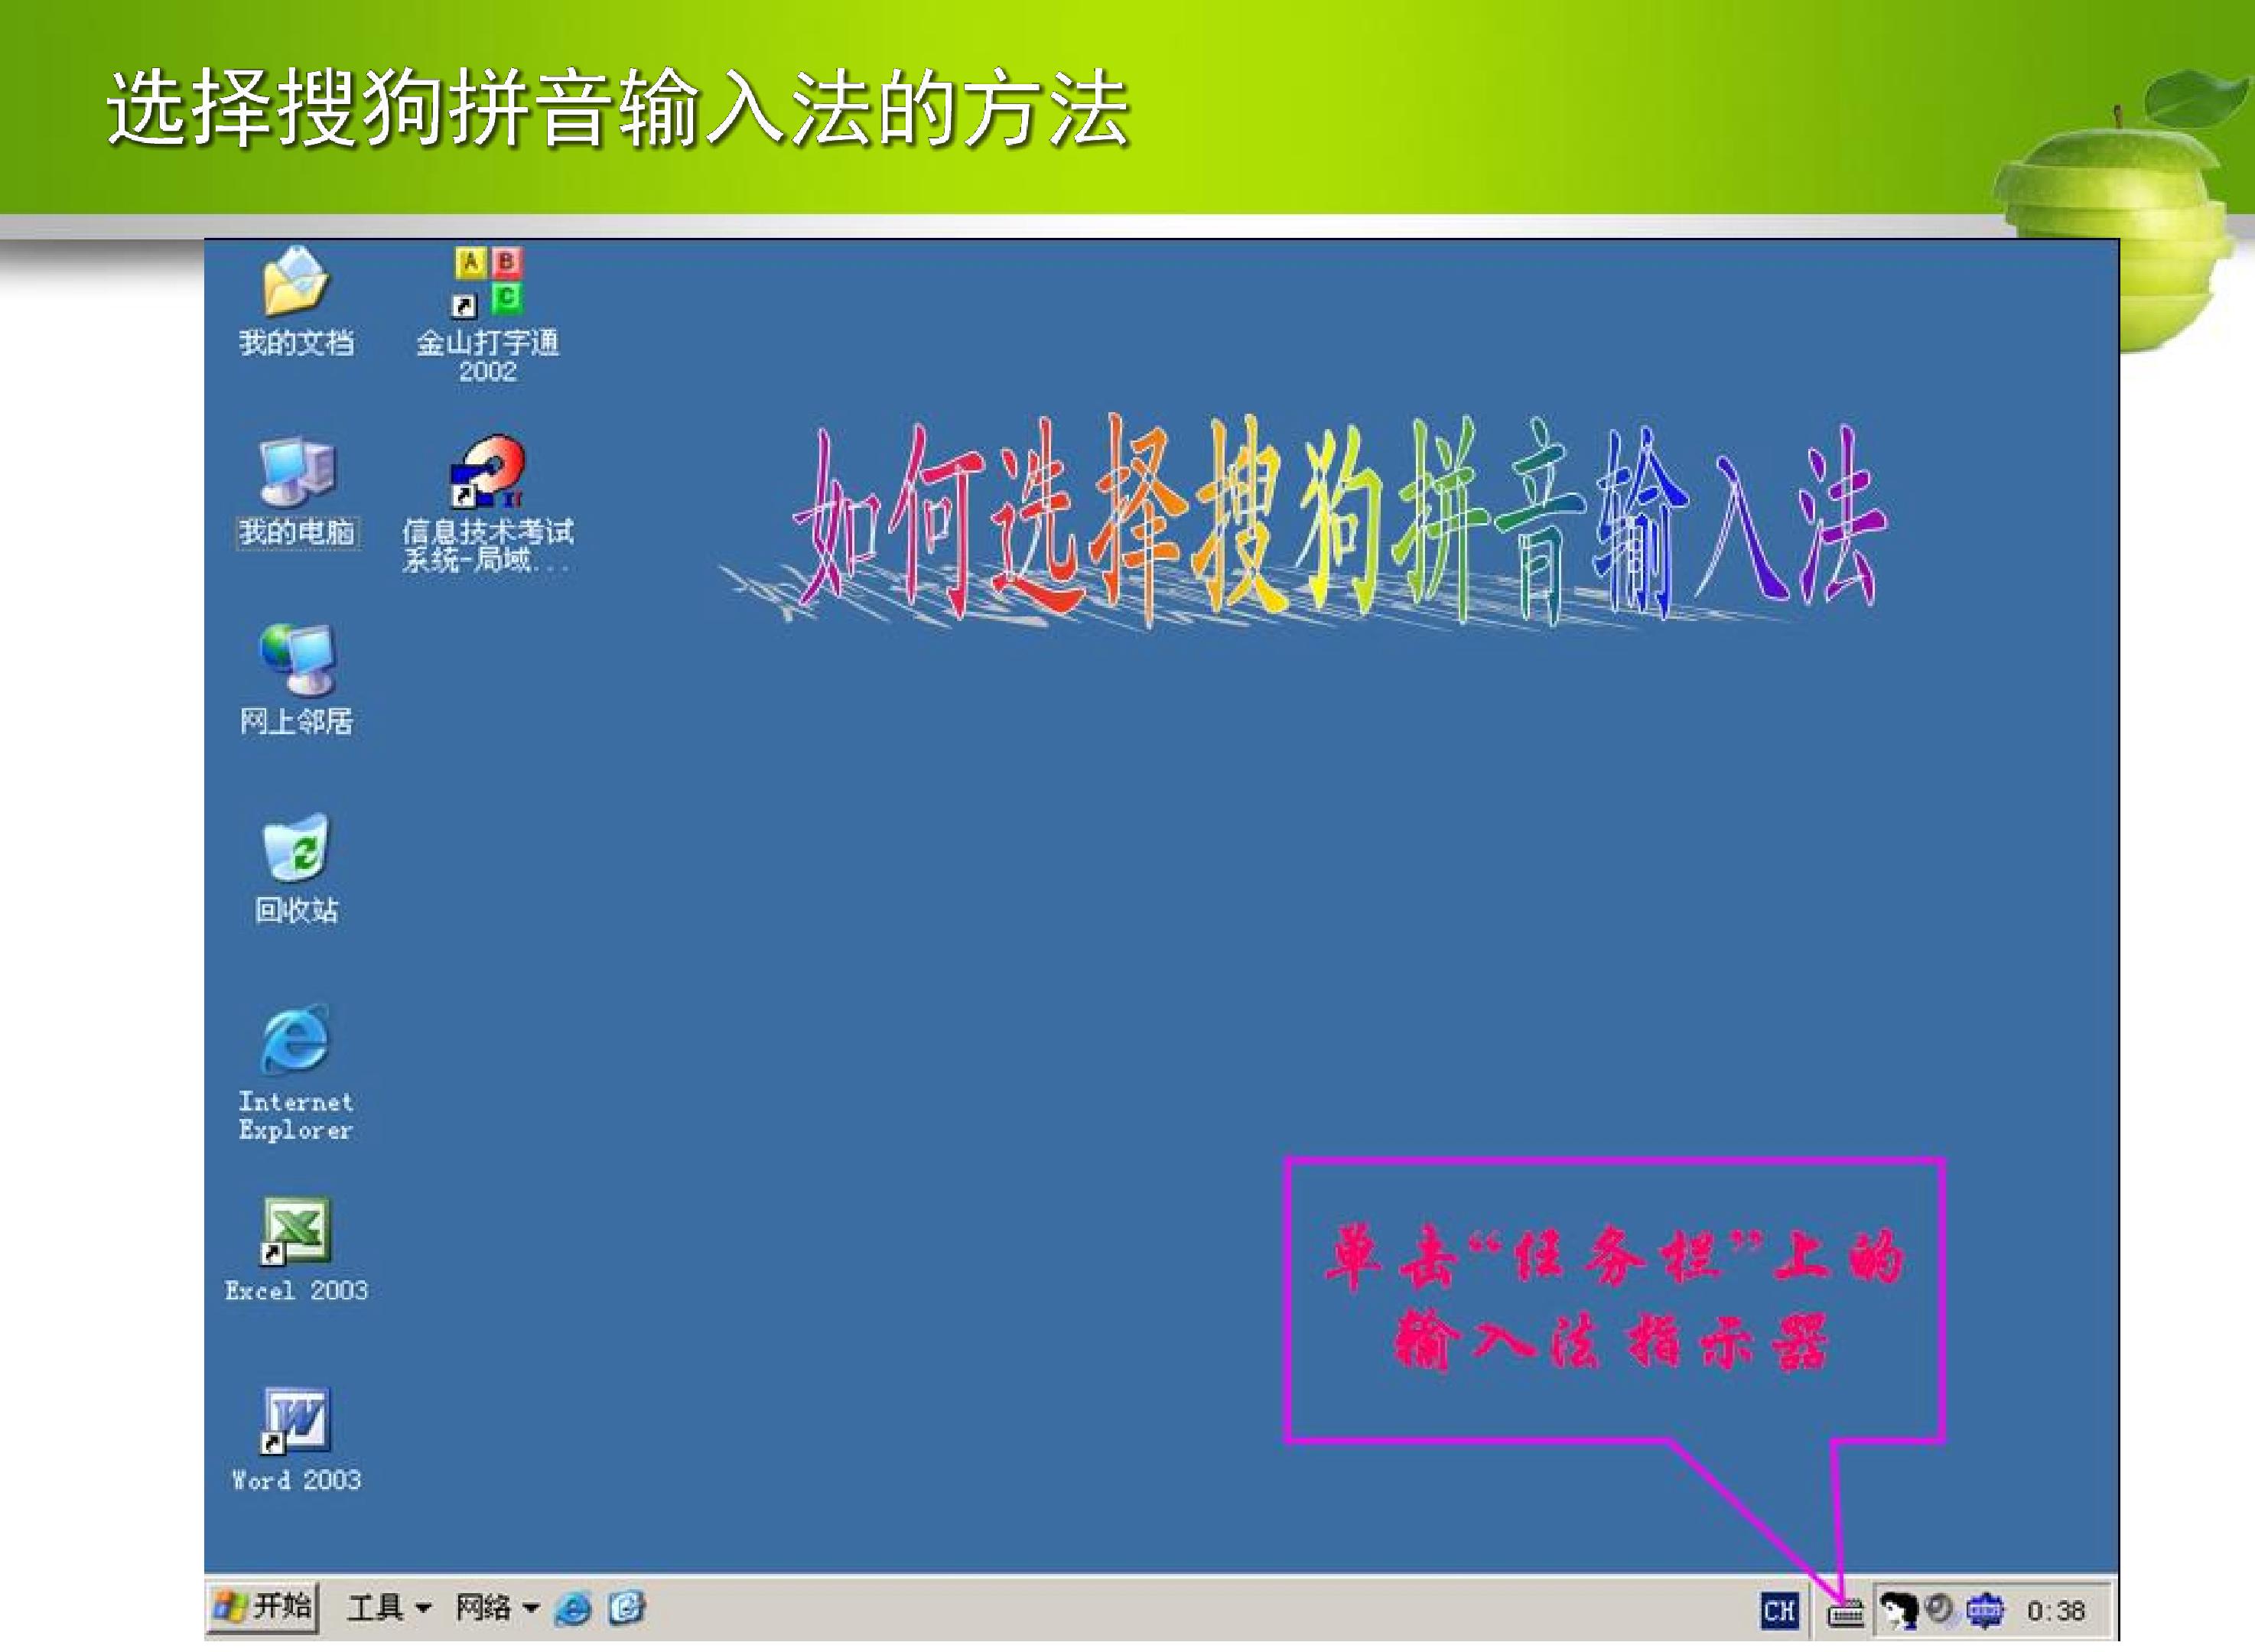This screenshot has height=1652, width=2255.
Task: Click the 信息技术考试系统 shortcut icon
Action: pyautogui.click(x=488, y=471)
